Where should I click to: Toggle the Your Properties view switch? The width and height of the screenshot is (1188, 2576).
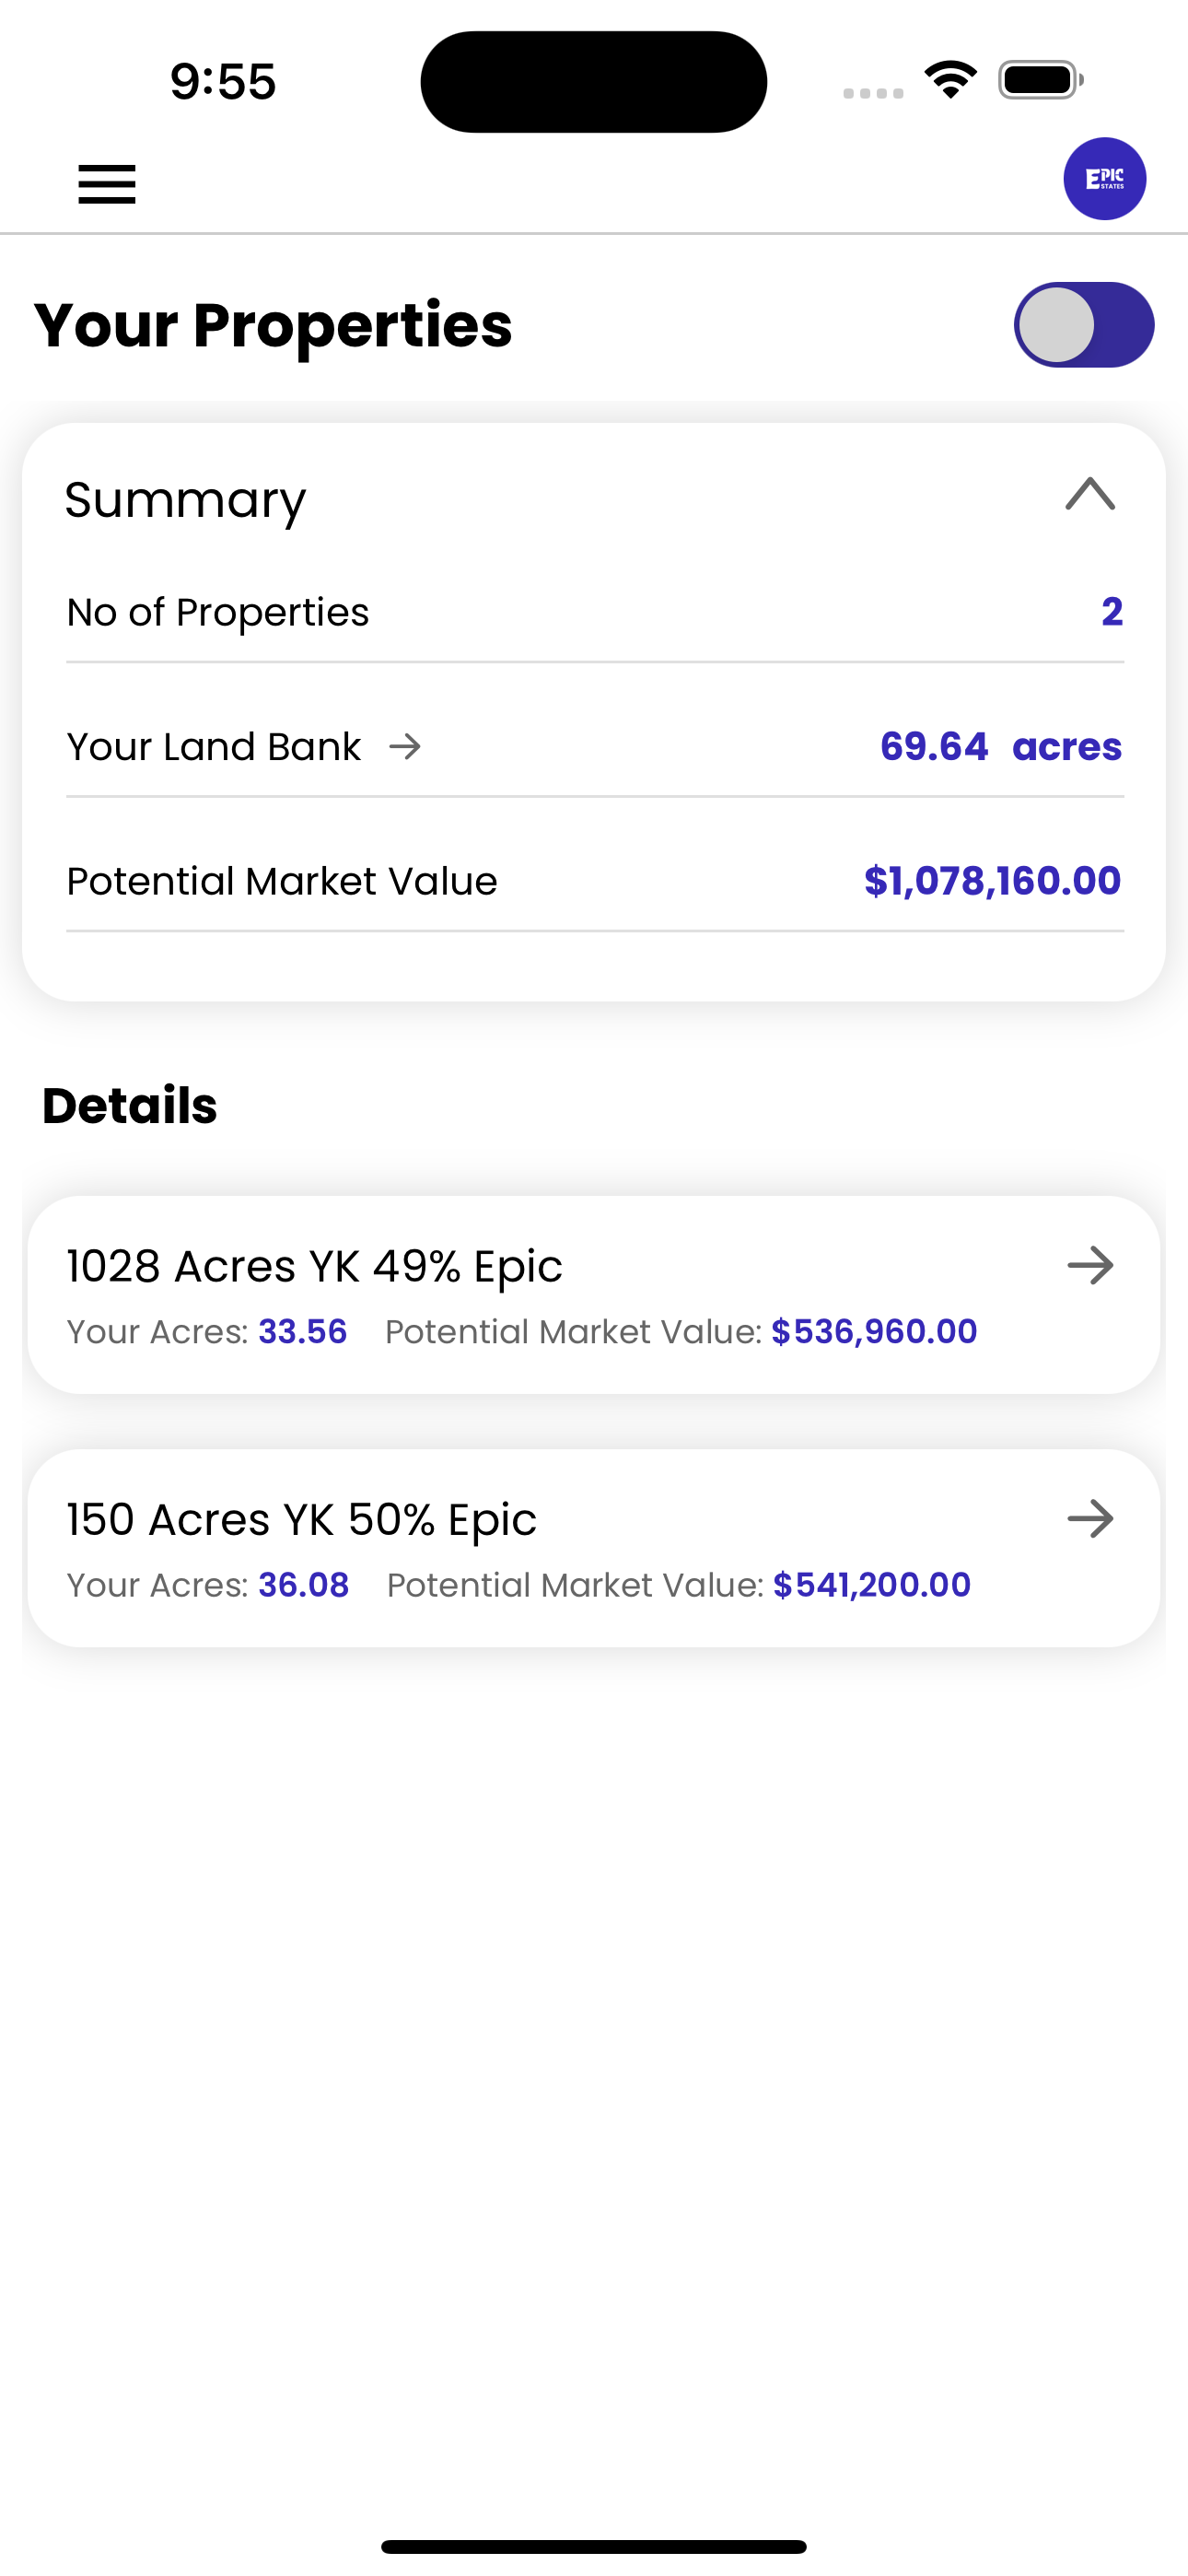[x=1084, y=325]
